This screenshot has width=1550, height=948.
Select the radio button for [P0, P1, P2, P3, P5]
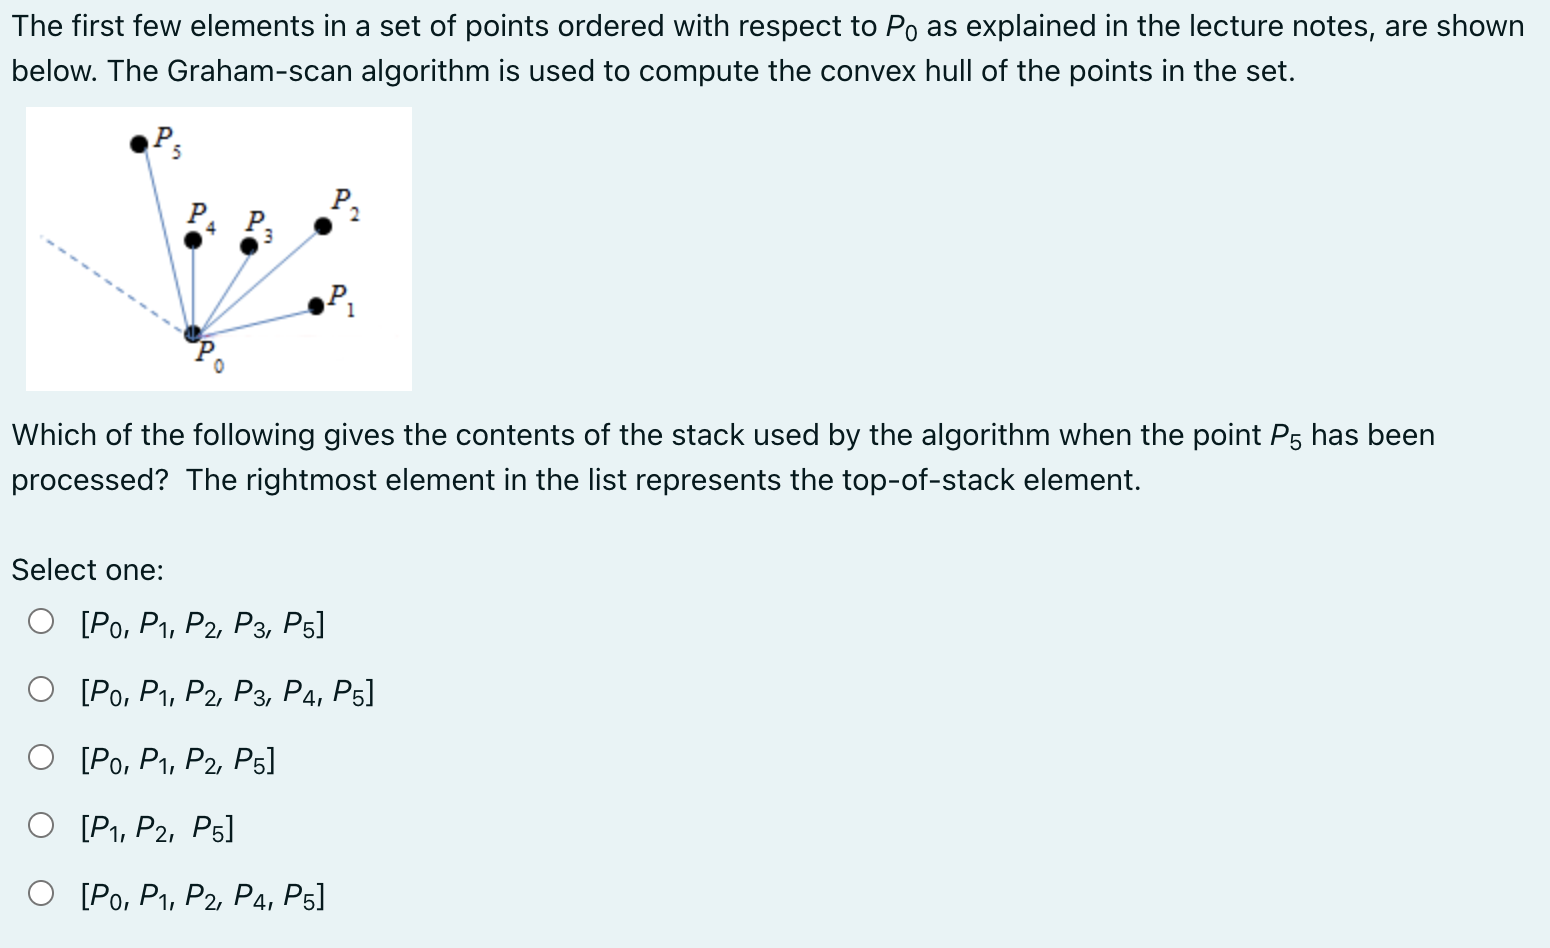(41, 621)
